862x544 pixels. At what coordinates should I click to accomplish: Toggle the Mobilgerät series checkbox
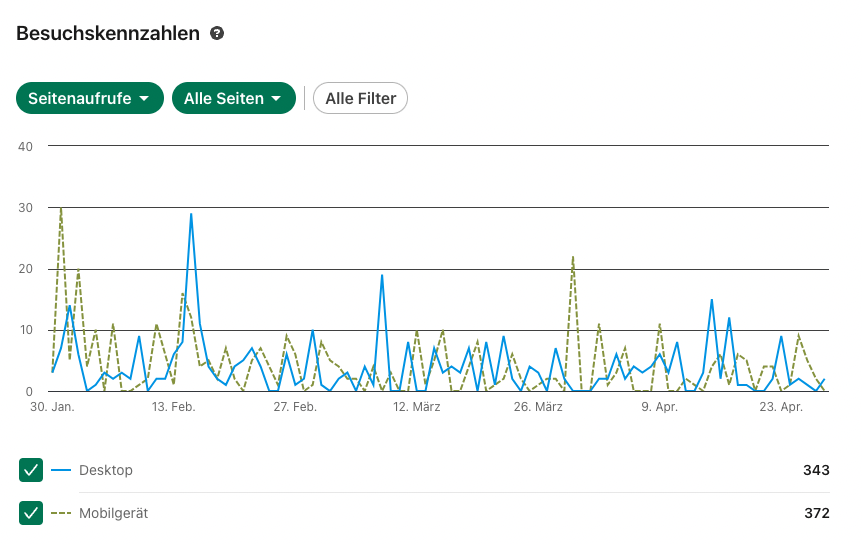point(31,513)
